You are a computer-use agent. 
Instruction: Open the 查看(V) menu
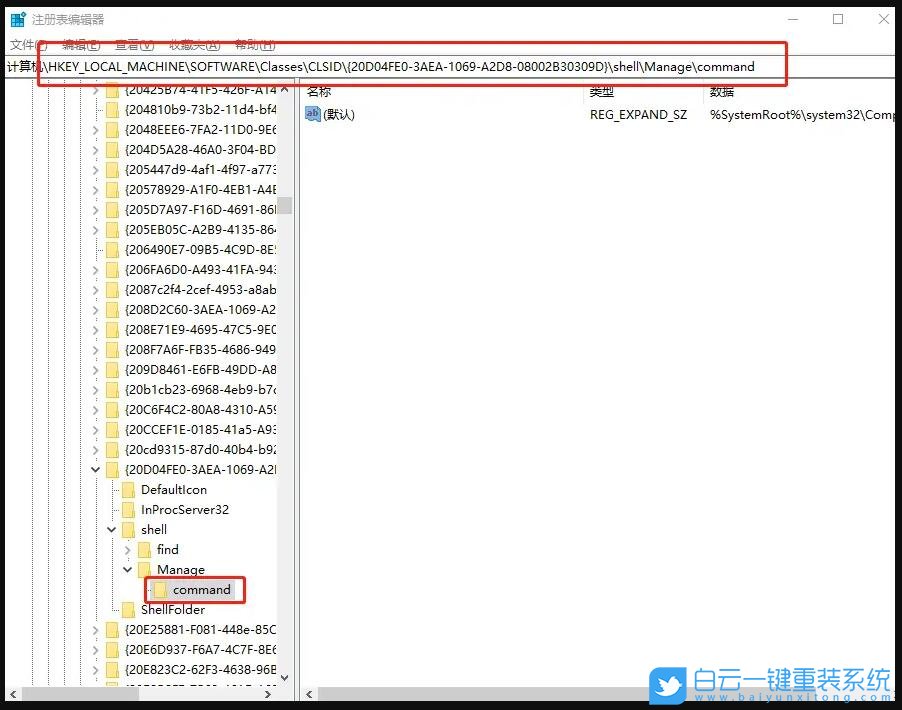[133, 44]
